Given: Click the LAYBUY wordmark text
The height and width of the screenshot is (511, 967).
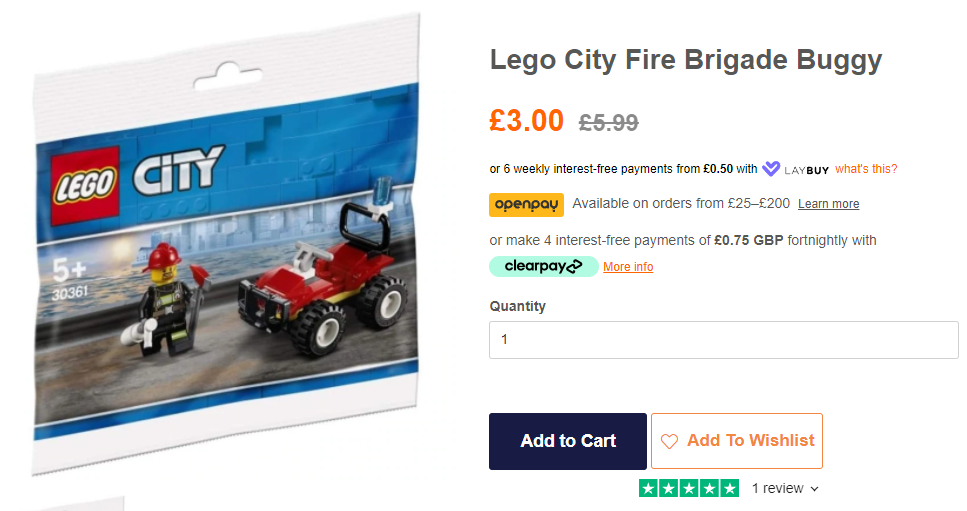Looking at the screenshot, I should (806, 169).
